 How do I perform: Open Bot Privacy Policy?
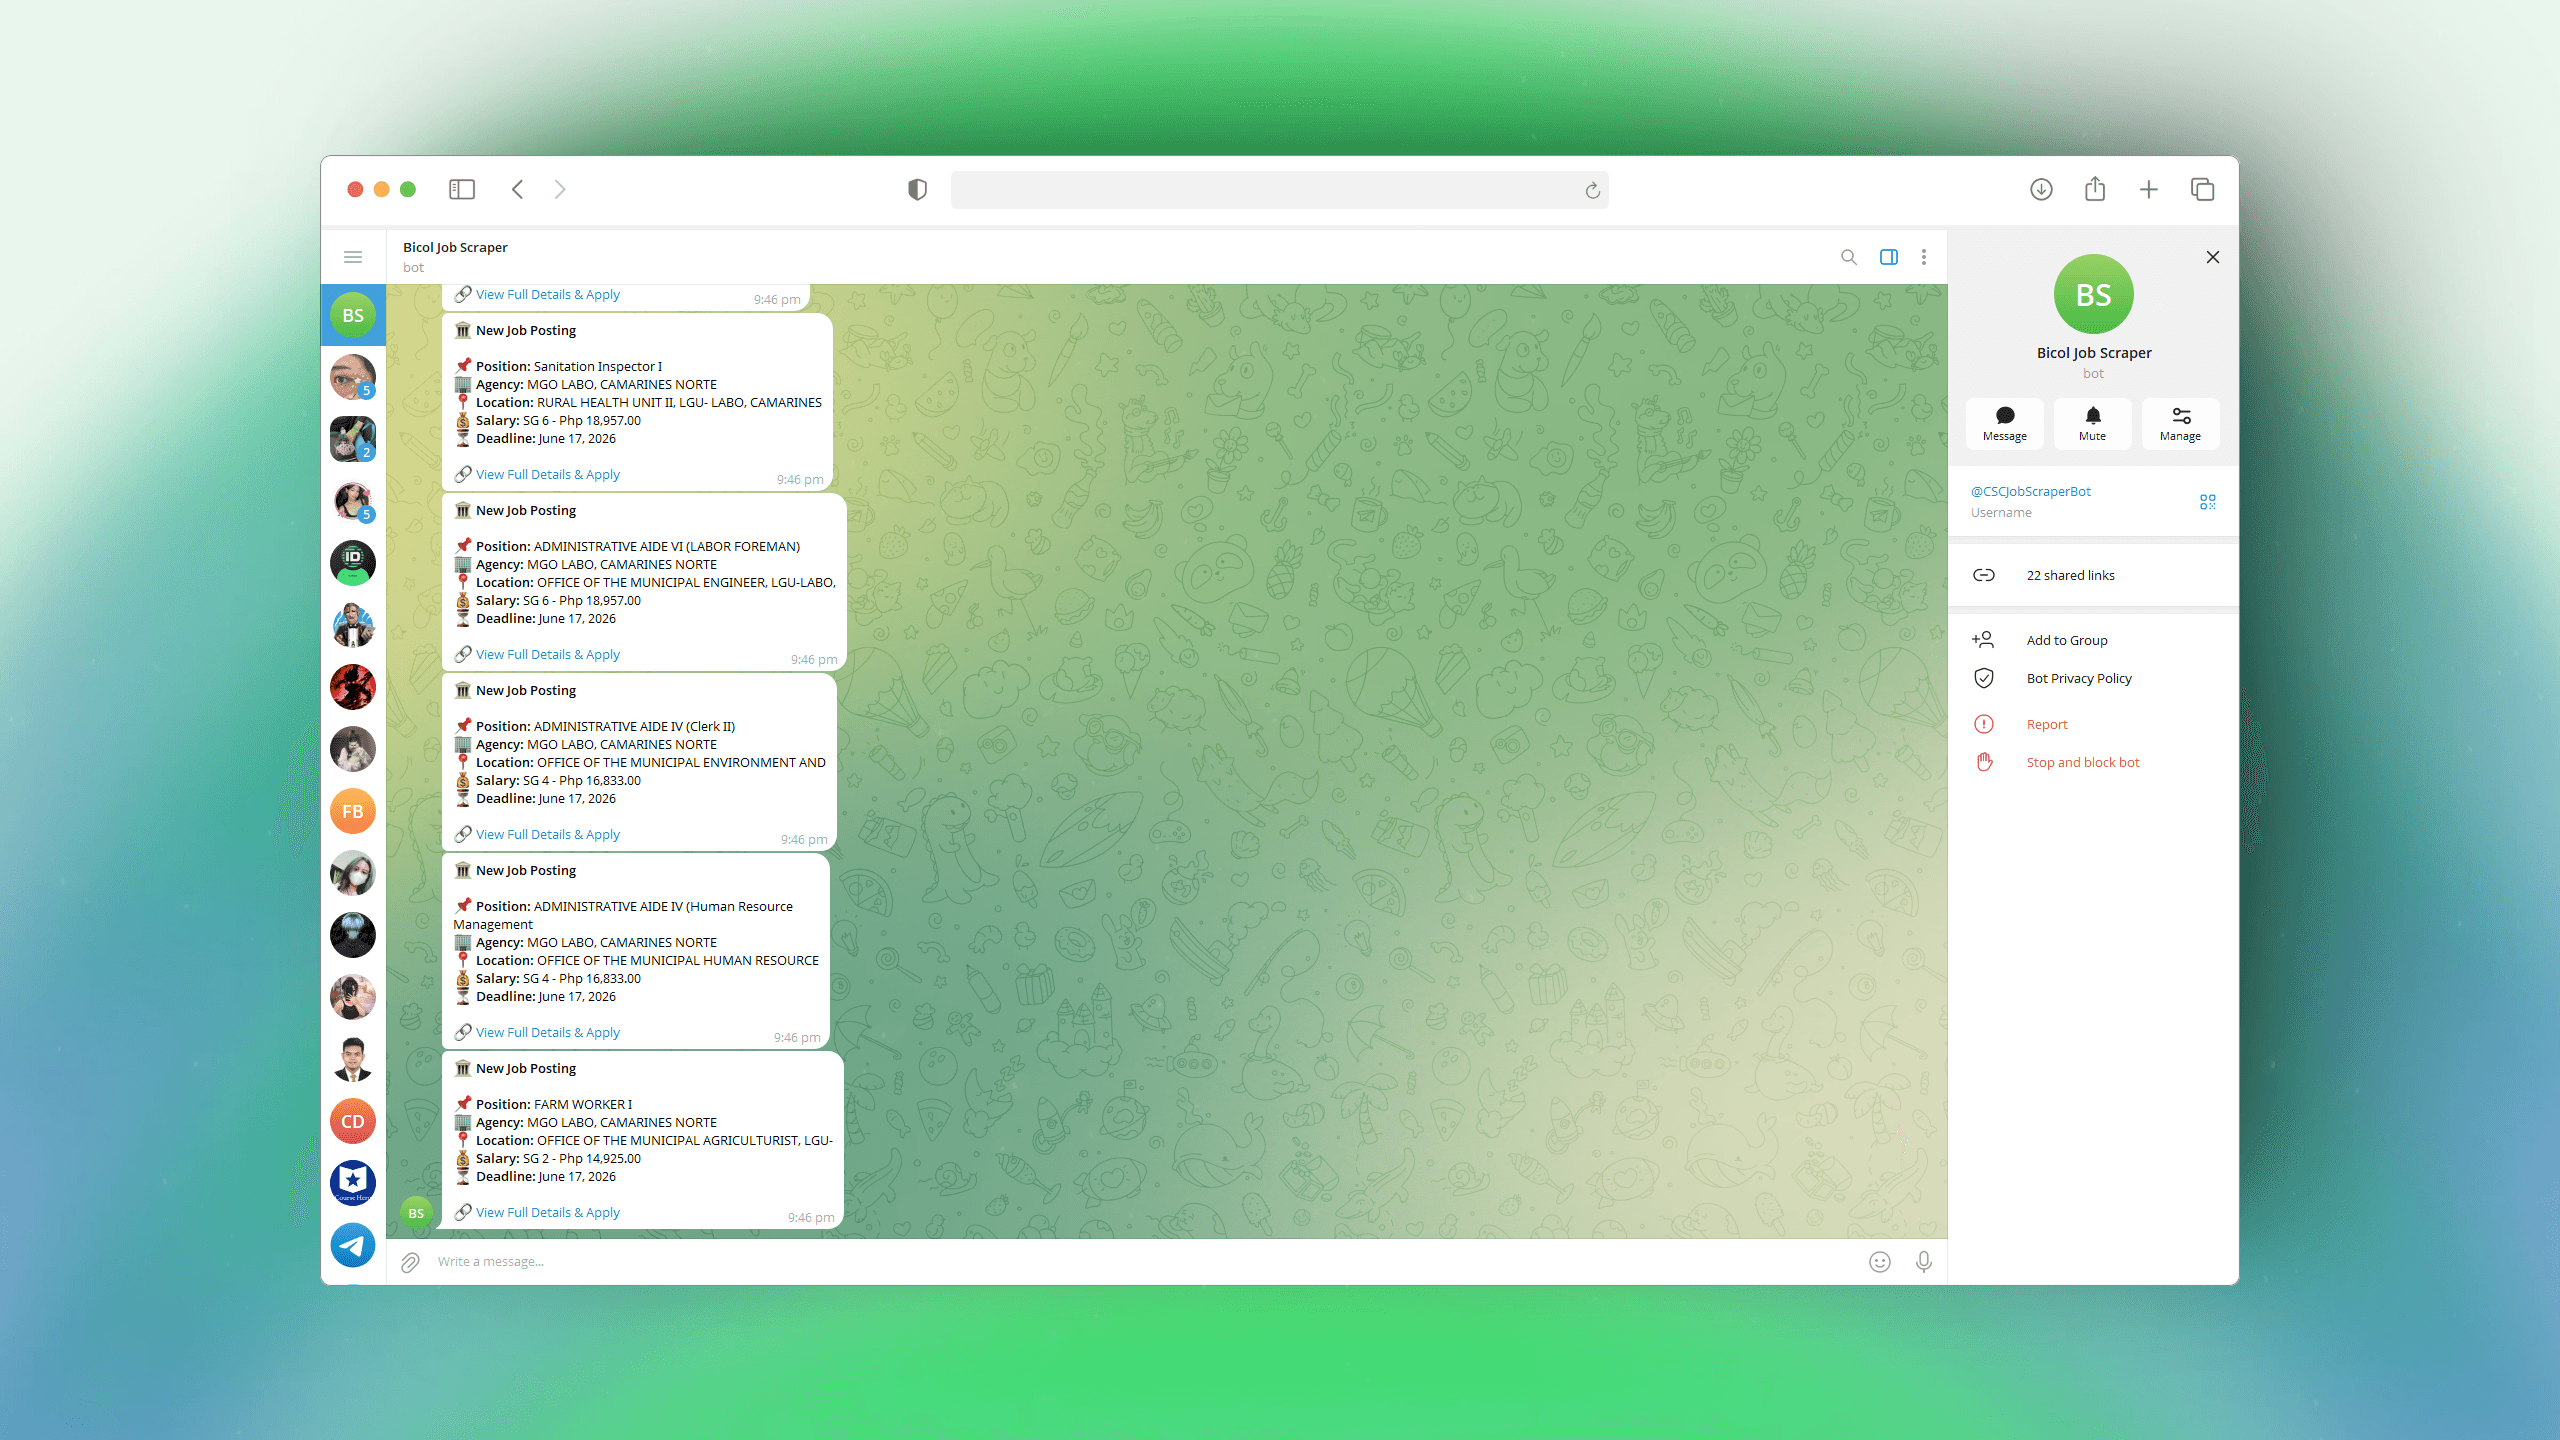[2094, 678]
